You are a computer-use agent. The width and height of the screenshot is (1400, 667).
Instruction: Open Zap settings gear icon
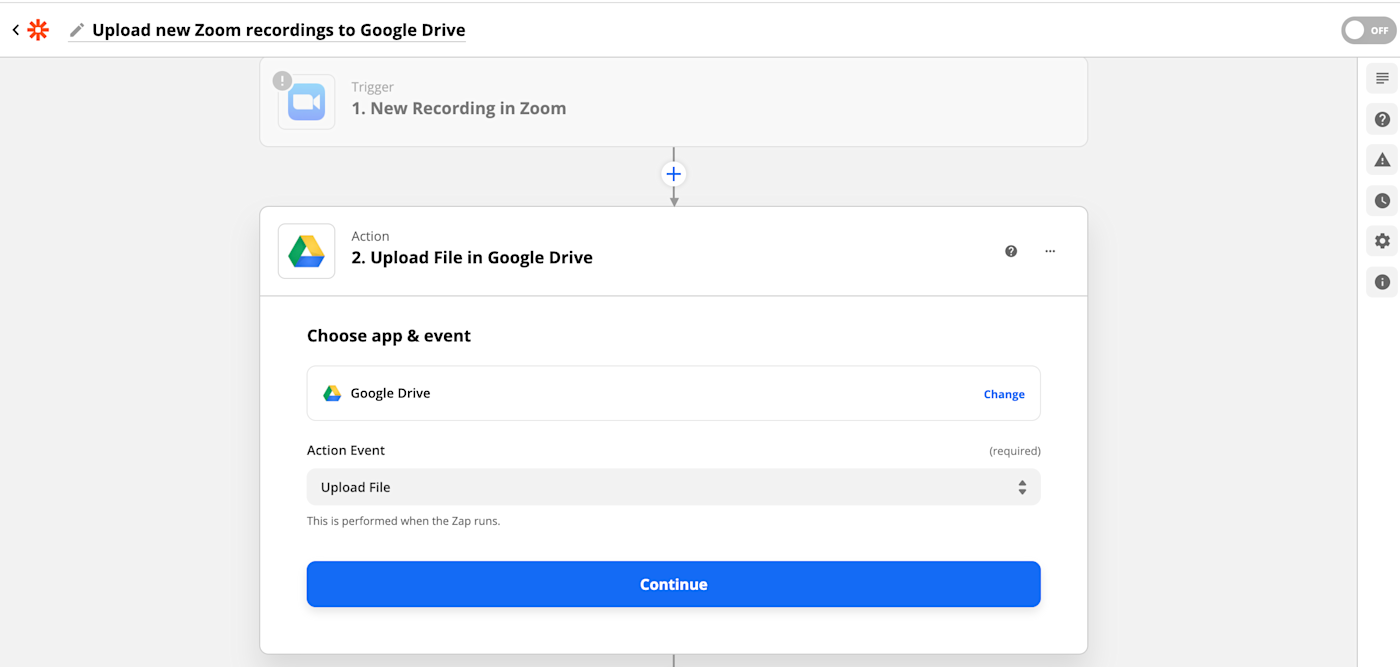tap(1382, 241)
